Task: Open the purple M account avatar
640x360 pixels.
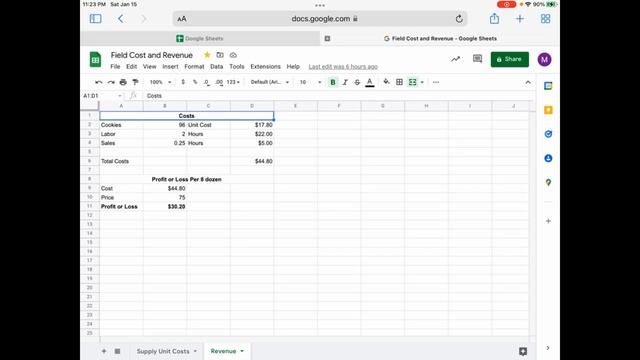Action: (x=544, y=60)
